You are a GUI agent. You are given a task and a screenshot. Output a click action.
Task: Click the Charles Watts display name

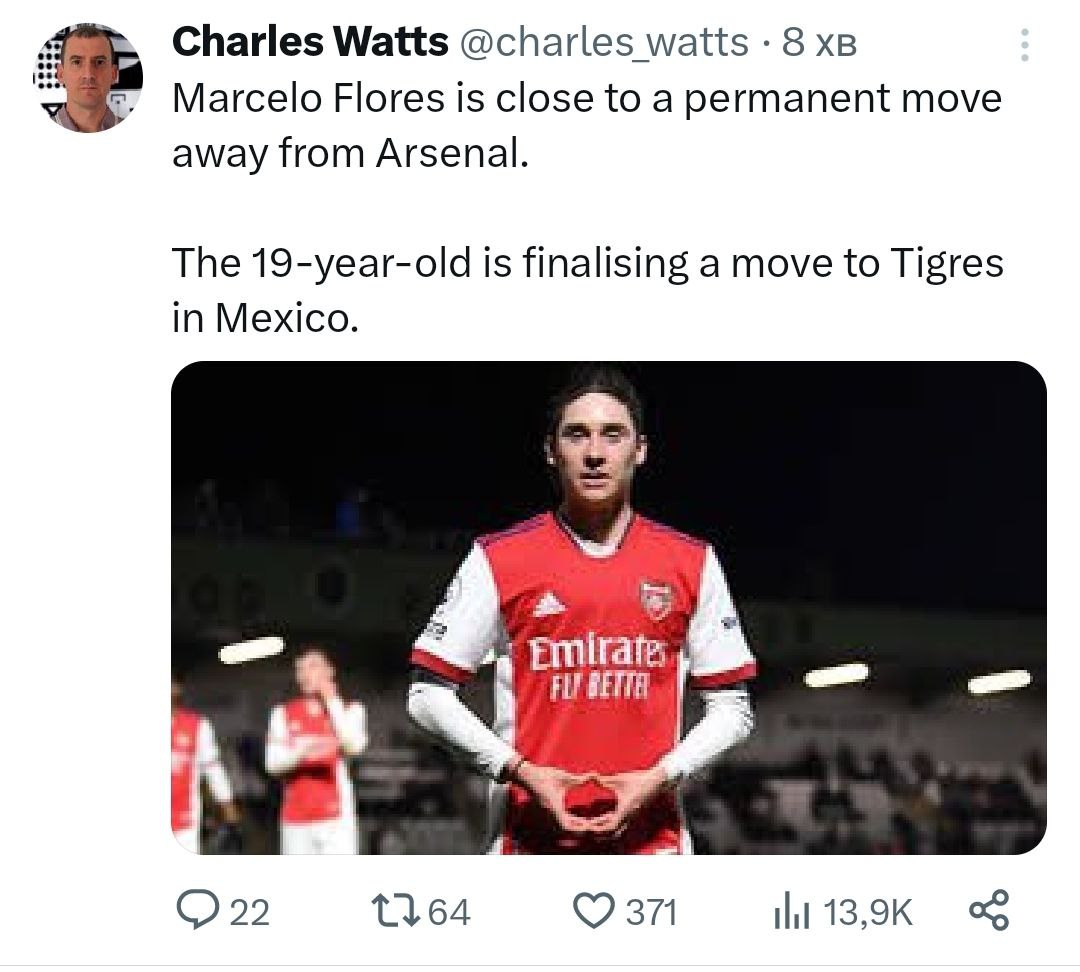coord(310,43)
